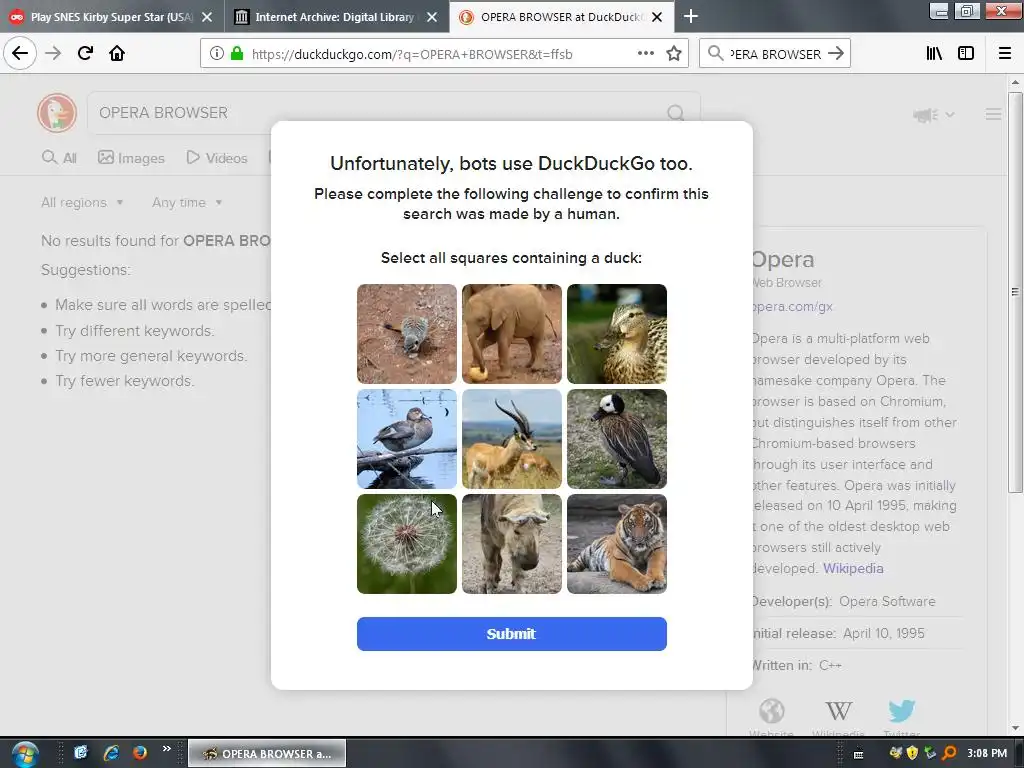Select the dandelion image square
This screenshot has height=768, width=1024.
pos(407,544)
